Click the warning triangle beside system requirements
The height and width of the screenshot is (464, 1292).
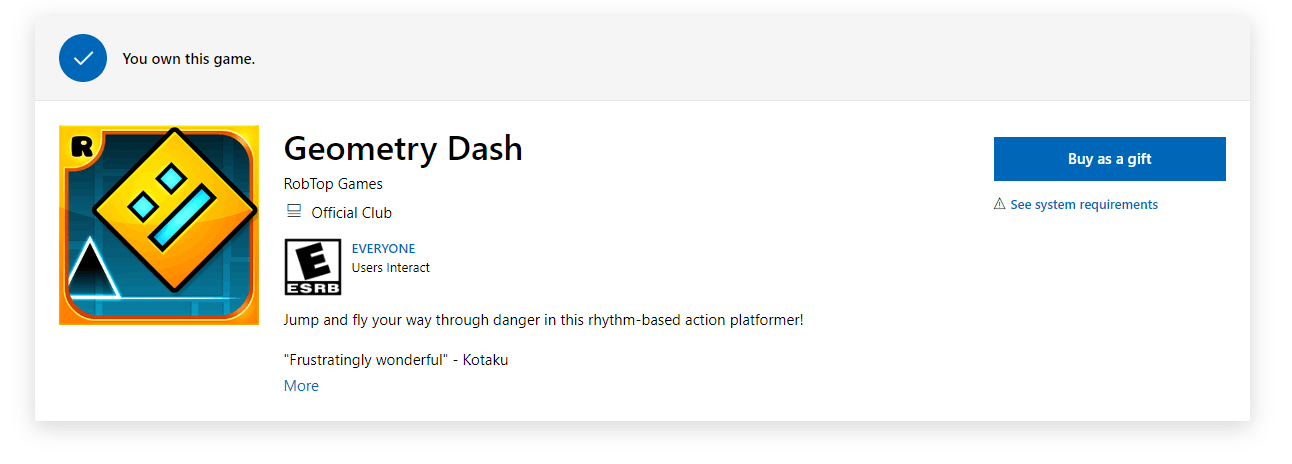999,204
